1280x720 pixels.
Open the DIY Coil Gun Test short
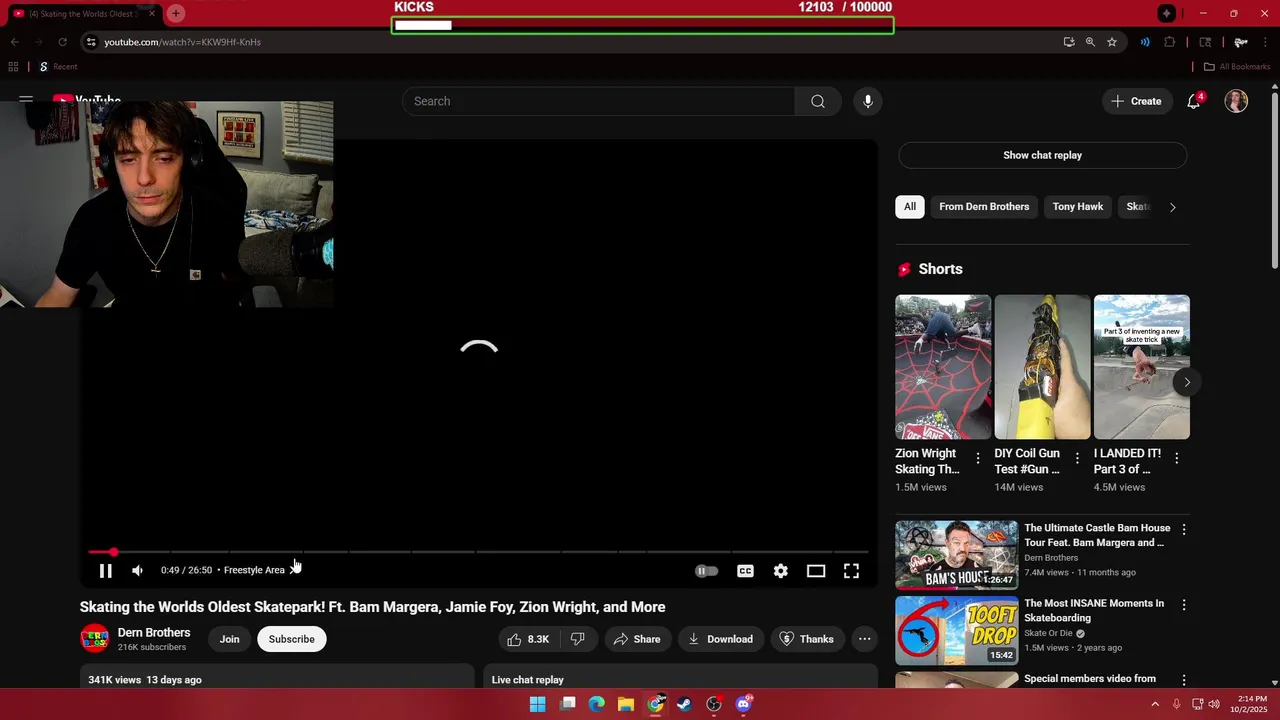[1042, 367]
